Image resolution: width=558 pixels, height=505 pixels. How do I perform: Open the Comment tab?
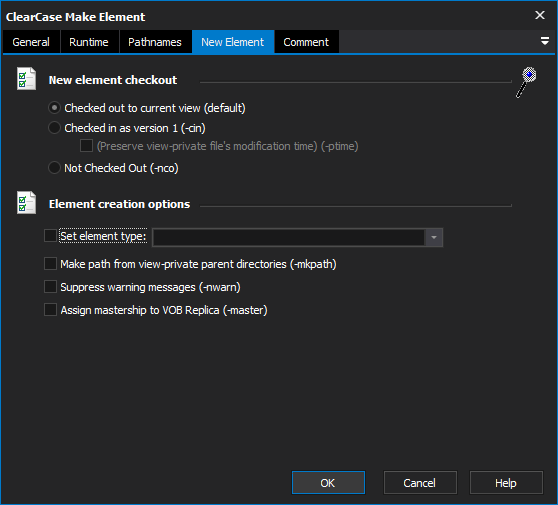point(306,42)
